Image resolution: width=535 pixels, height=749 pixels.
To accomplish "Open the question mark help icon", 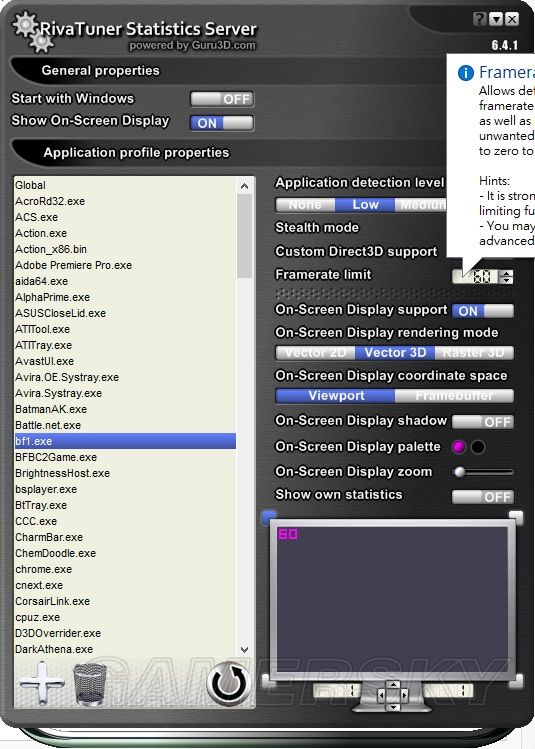I will pos(480,19).
